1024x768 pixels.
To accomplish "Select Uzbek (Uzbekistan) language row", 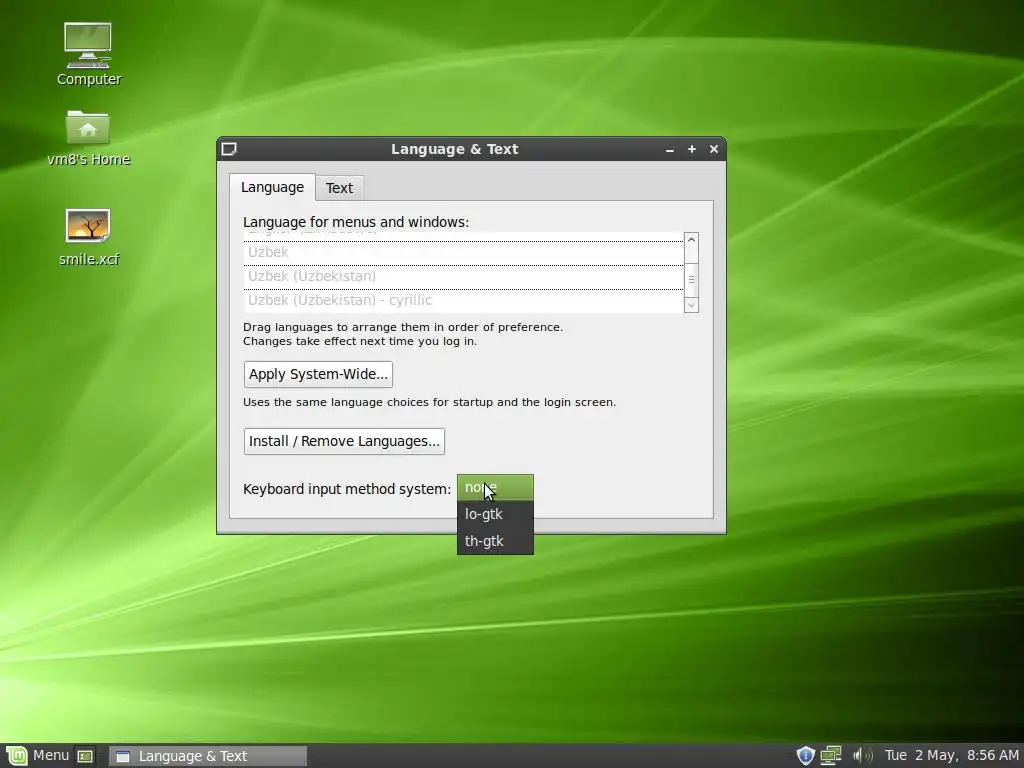I will click(x=463, y=277).
